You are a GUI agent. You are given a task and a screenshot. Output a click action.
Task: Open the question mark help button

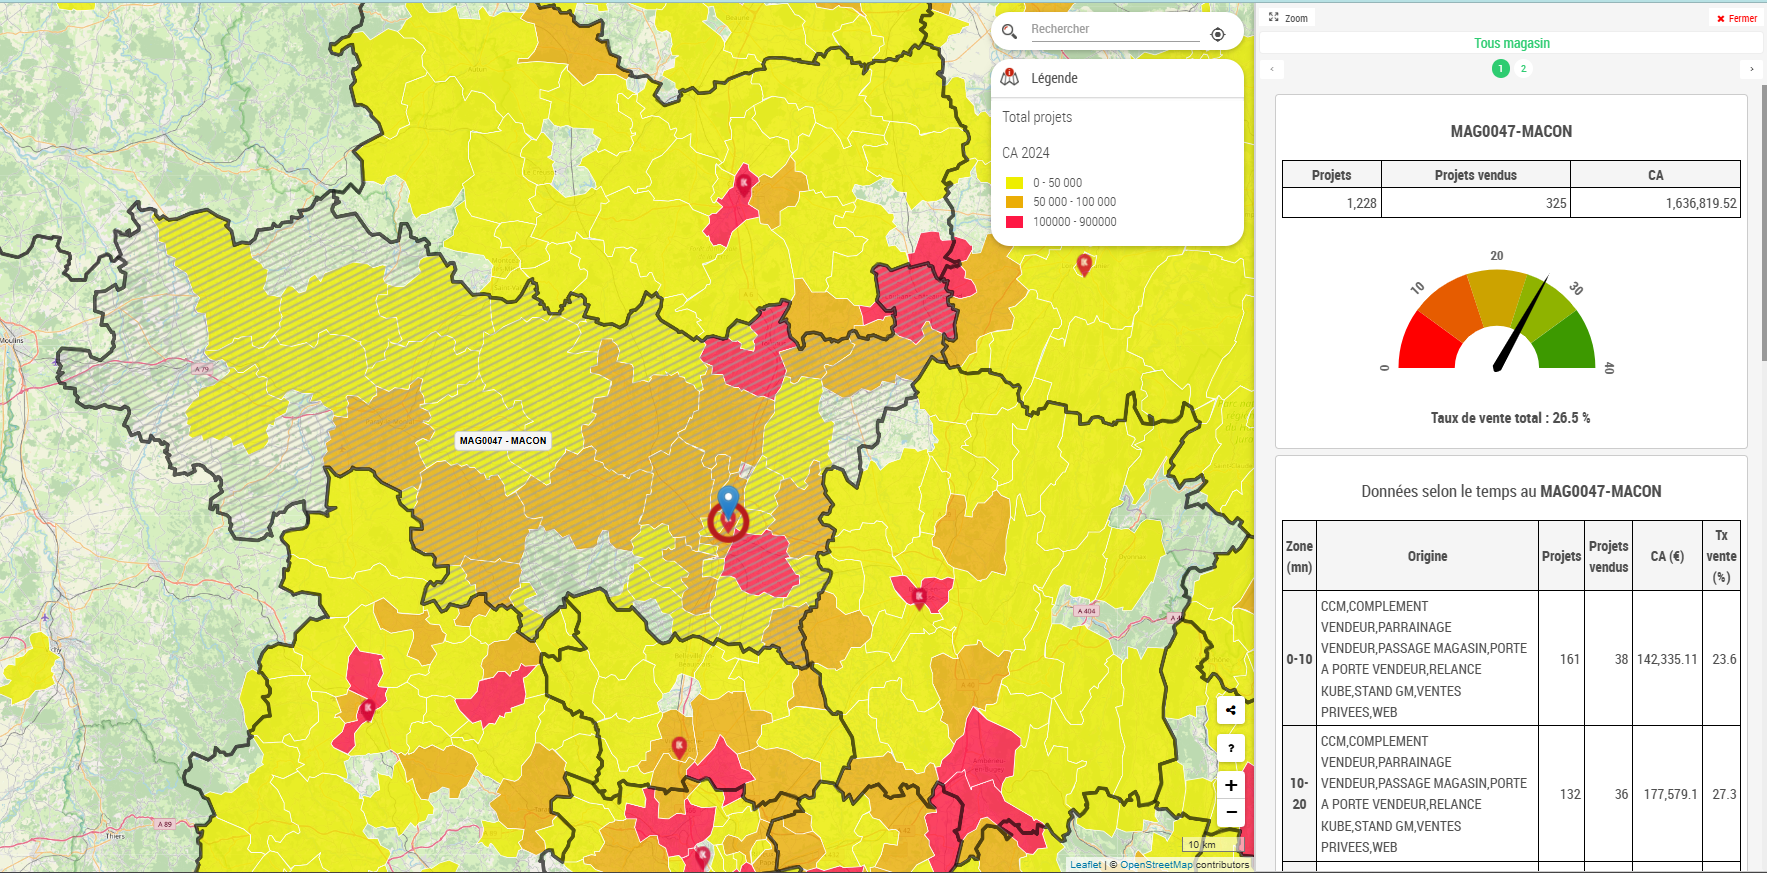(1231, 748)
